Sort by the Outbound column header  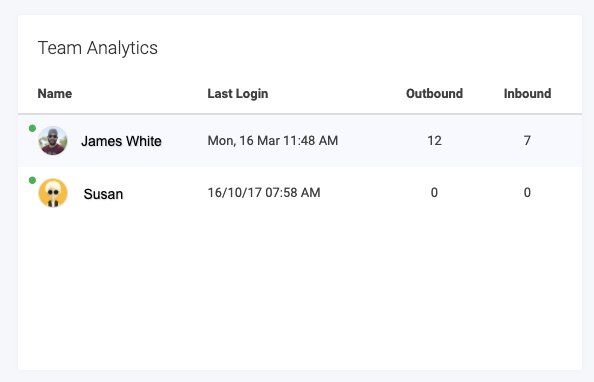click(x=434, y=94)
